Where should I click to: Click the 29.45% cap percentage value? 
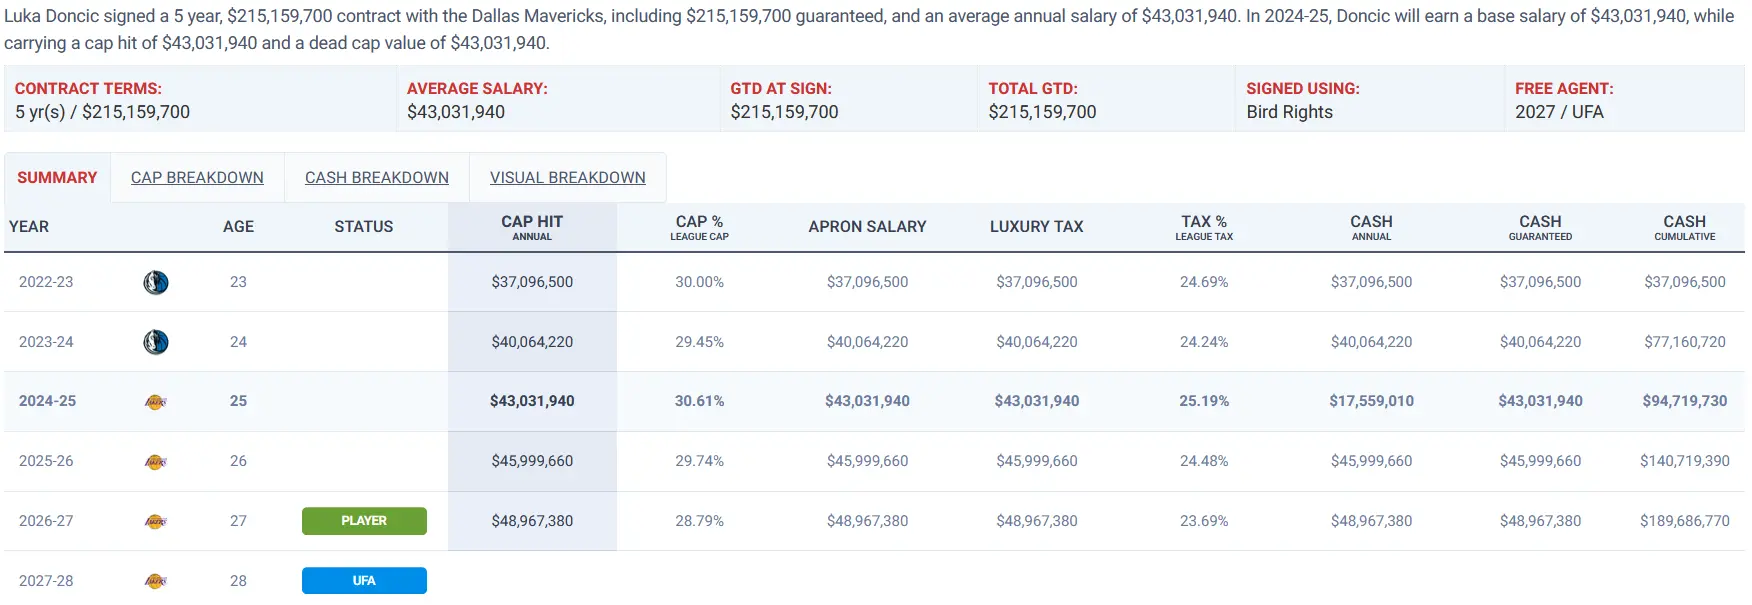tap(699, 342)
